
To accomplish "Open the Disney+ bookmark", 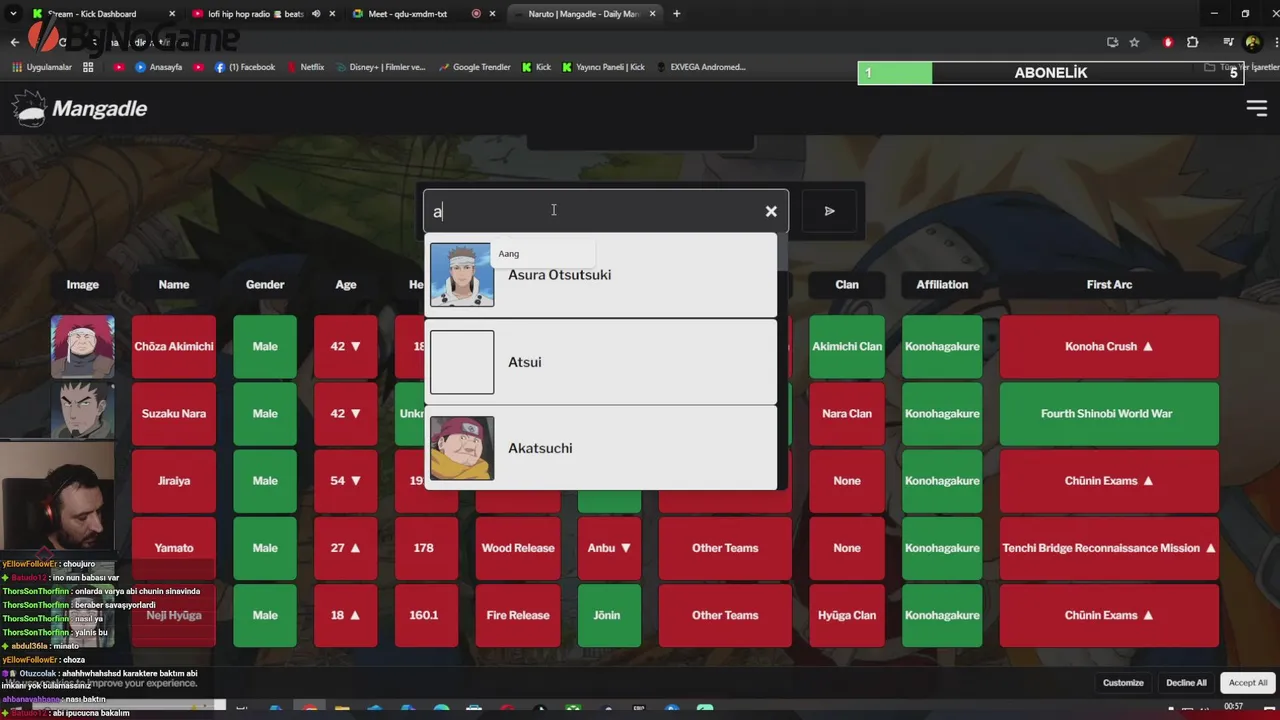I will click(x=380, y=67).
